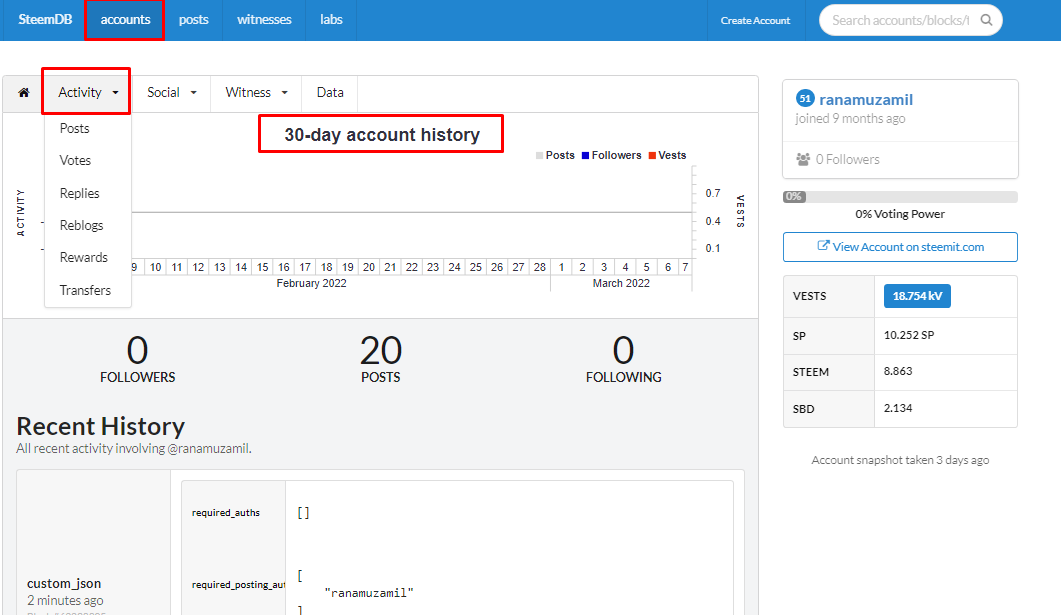
Task: Click the 0 FOLLOWERS counter
Action: click(x=137, y=359)
